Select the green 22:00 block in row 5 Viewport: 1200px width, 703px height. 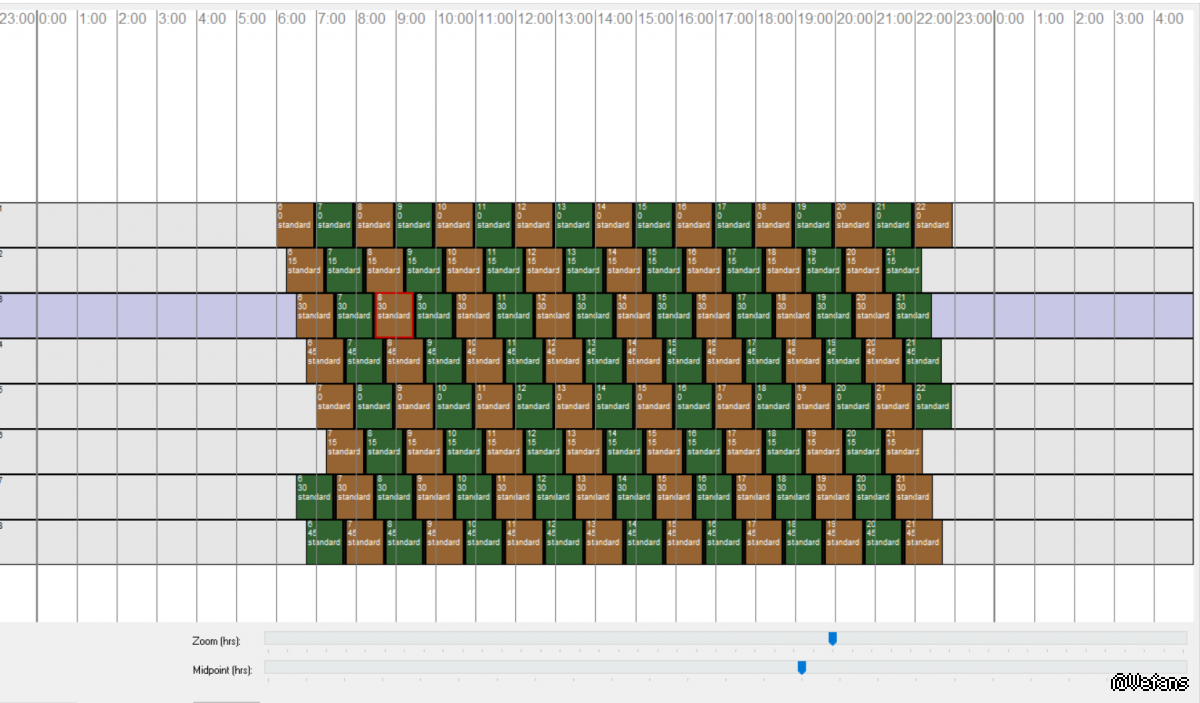(933, 406)
